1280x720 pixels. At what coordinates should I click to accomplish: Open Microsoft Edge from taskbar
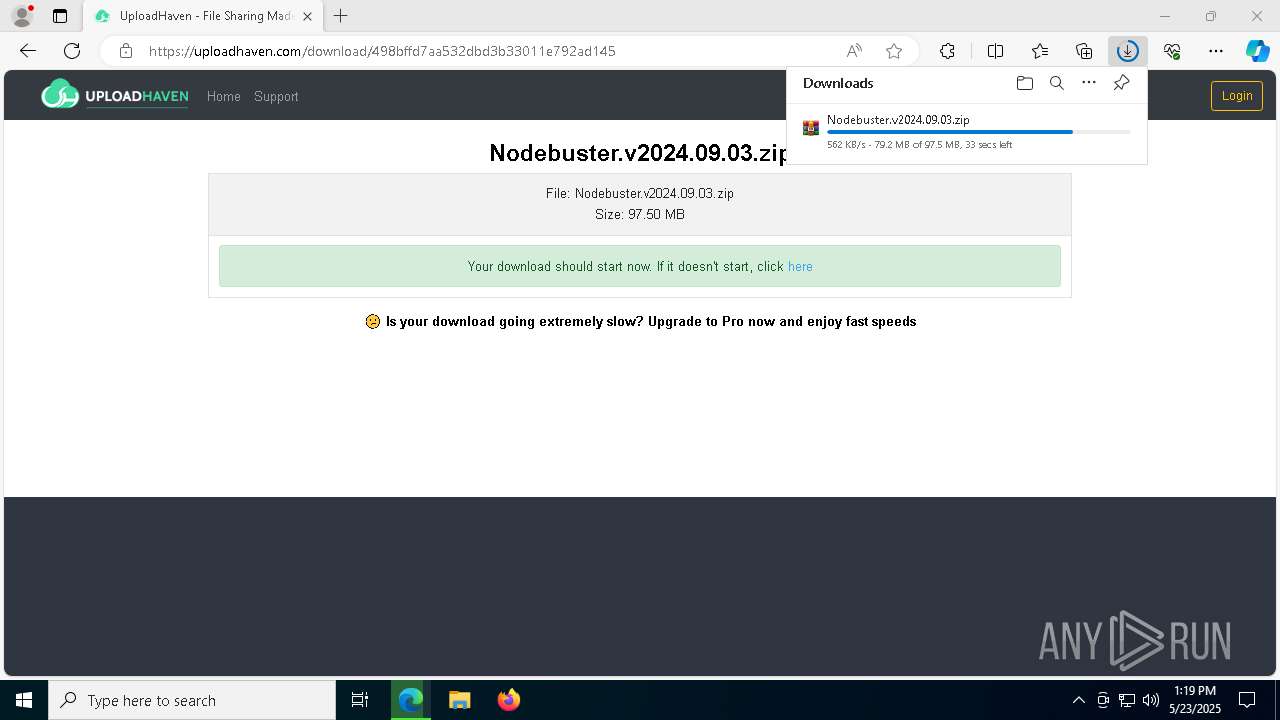click(410, 700)
